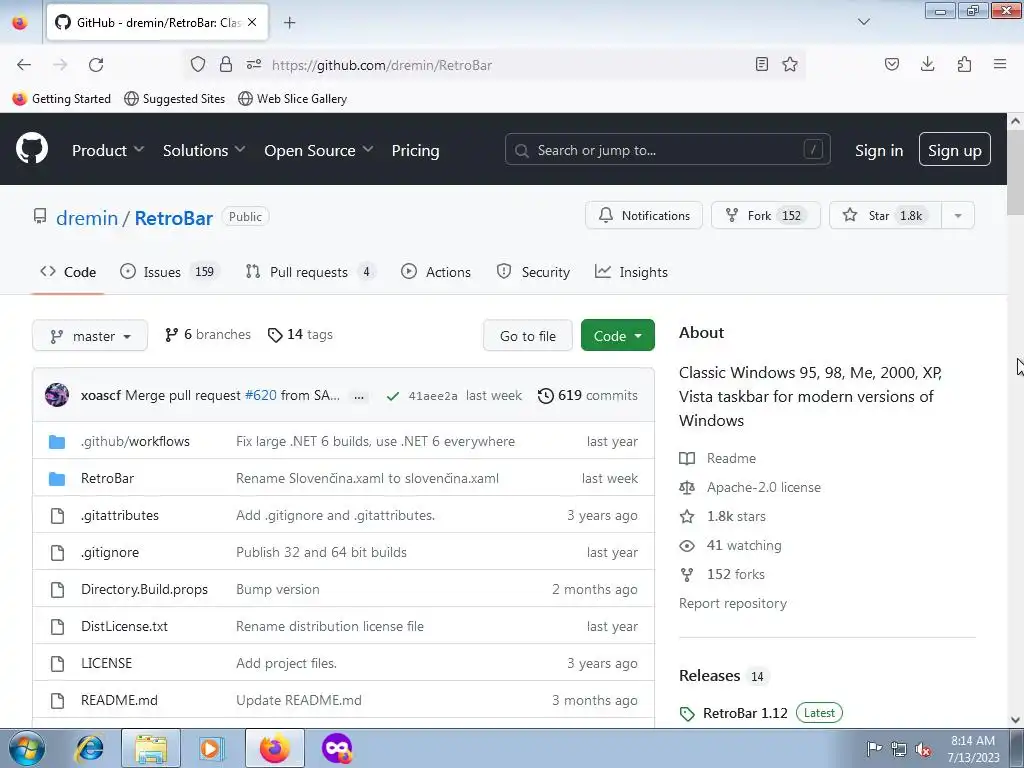1024x768 pixels.
Task: Click the RetroBar 1.12 release tag icon
Action: [x=687, y=714]
